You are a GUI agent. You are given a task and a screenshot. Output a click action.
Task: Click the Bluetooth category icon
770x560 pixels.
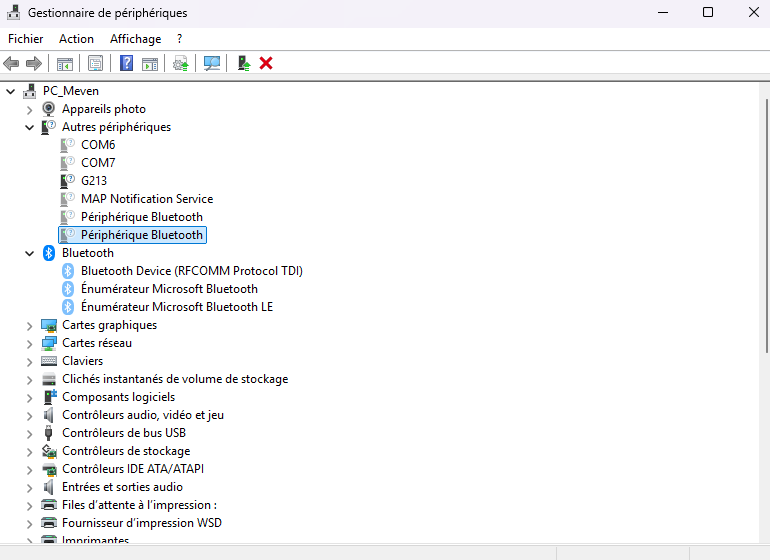point(49,252)
